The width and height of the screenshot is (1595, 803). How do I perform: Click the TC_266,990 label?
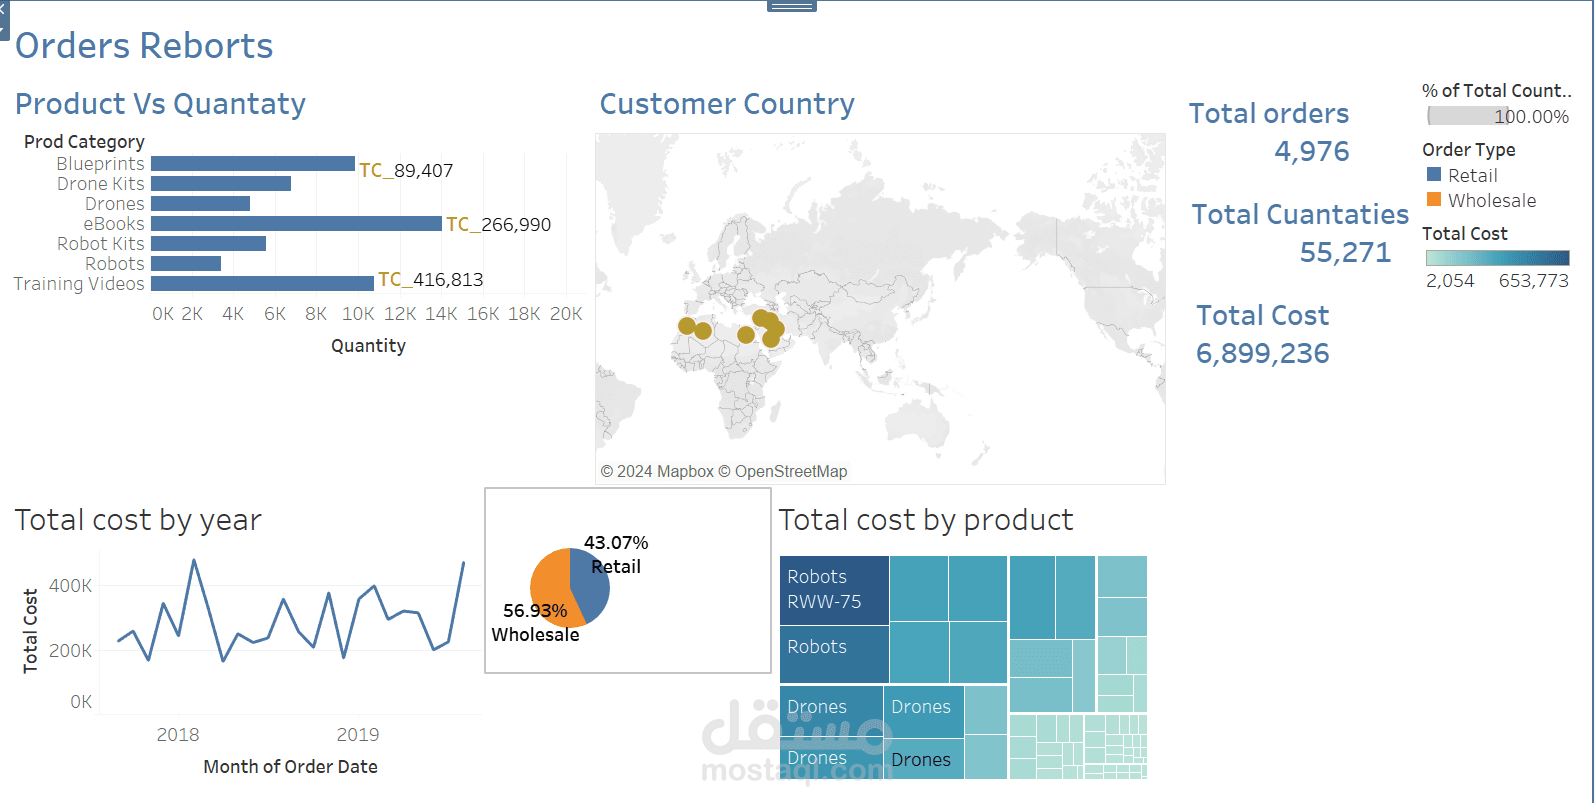[498, 224]
